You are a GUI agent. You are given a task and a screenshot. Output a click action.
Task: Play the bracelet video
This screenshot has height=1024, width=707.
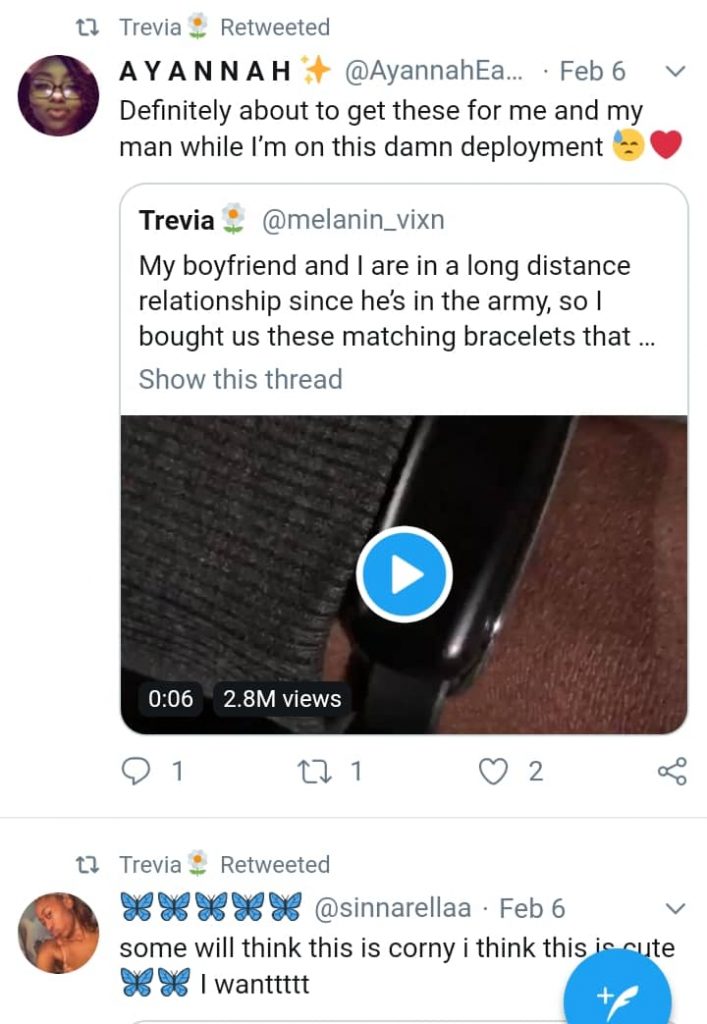[404, 575]
